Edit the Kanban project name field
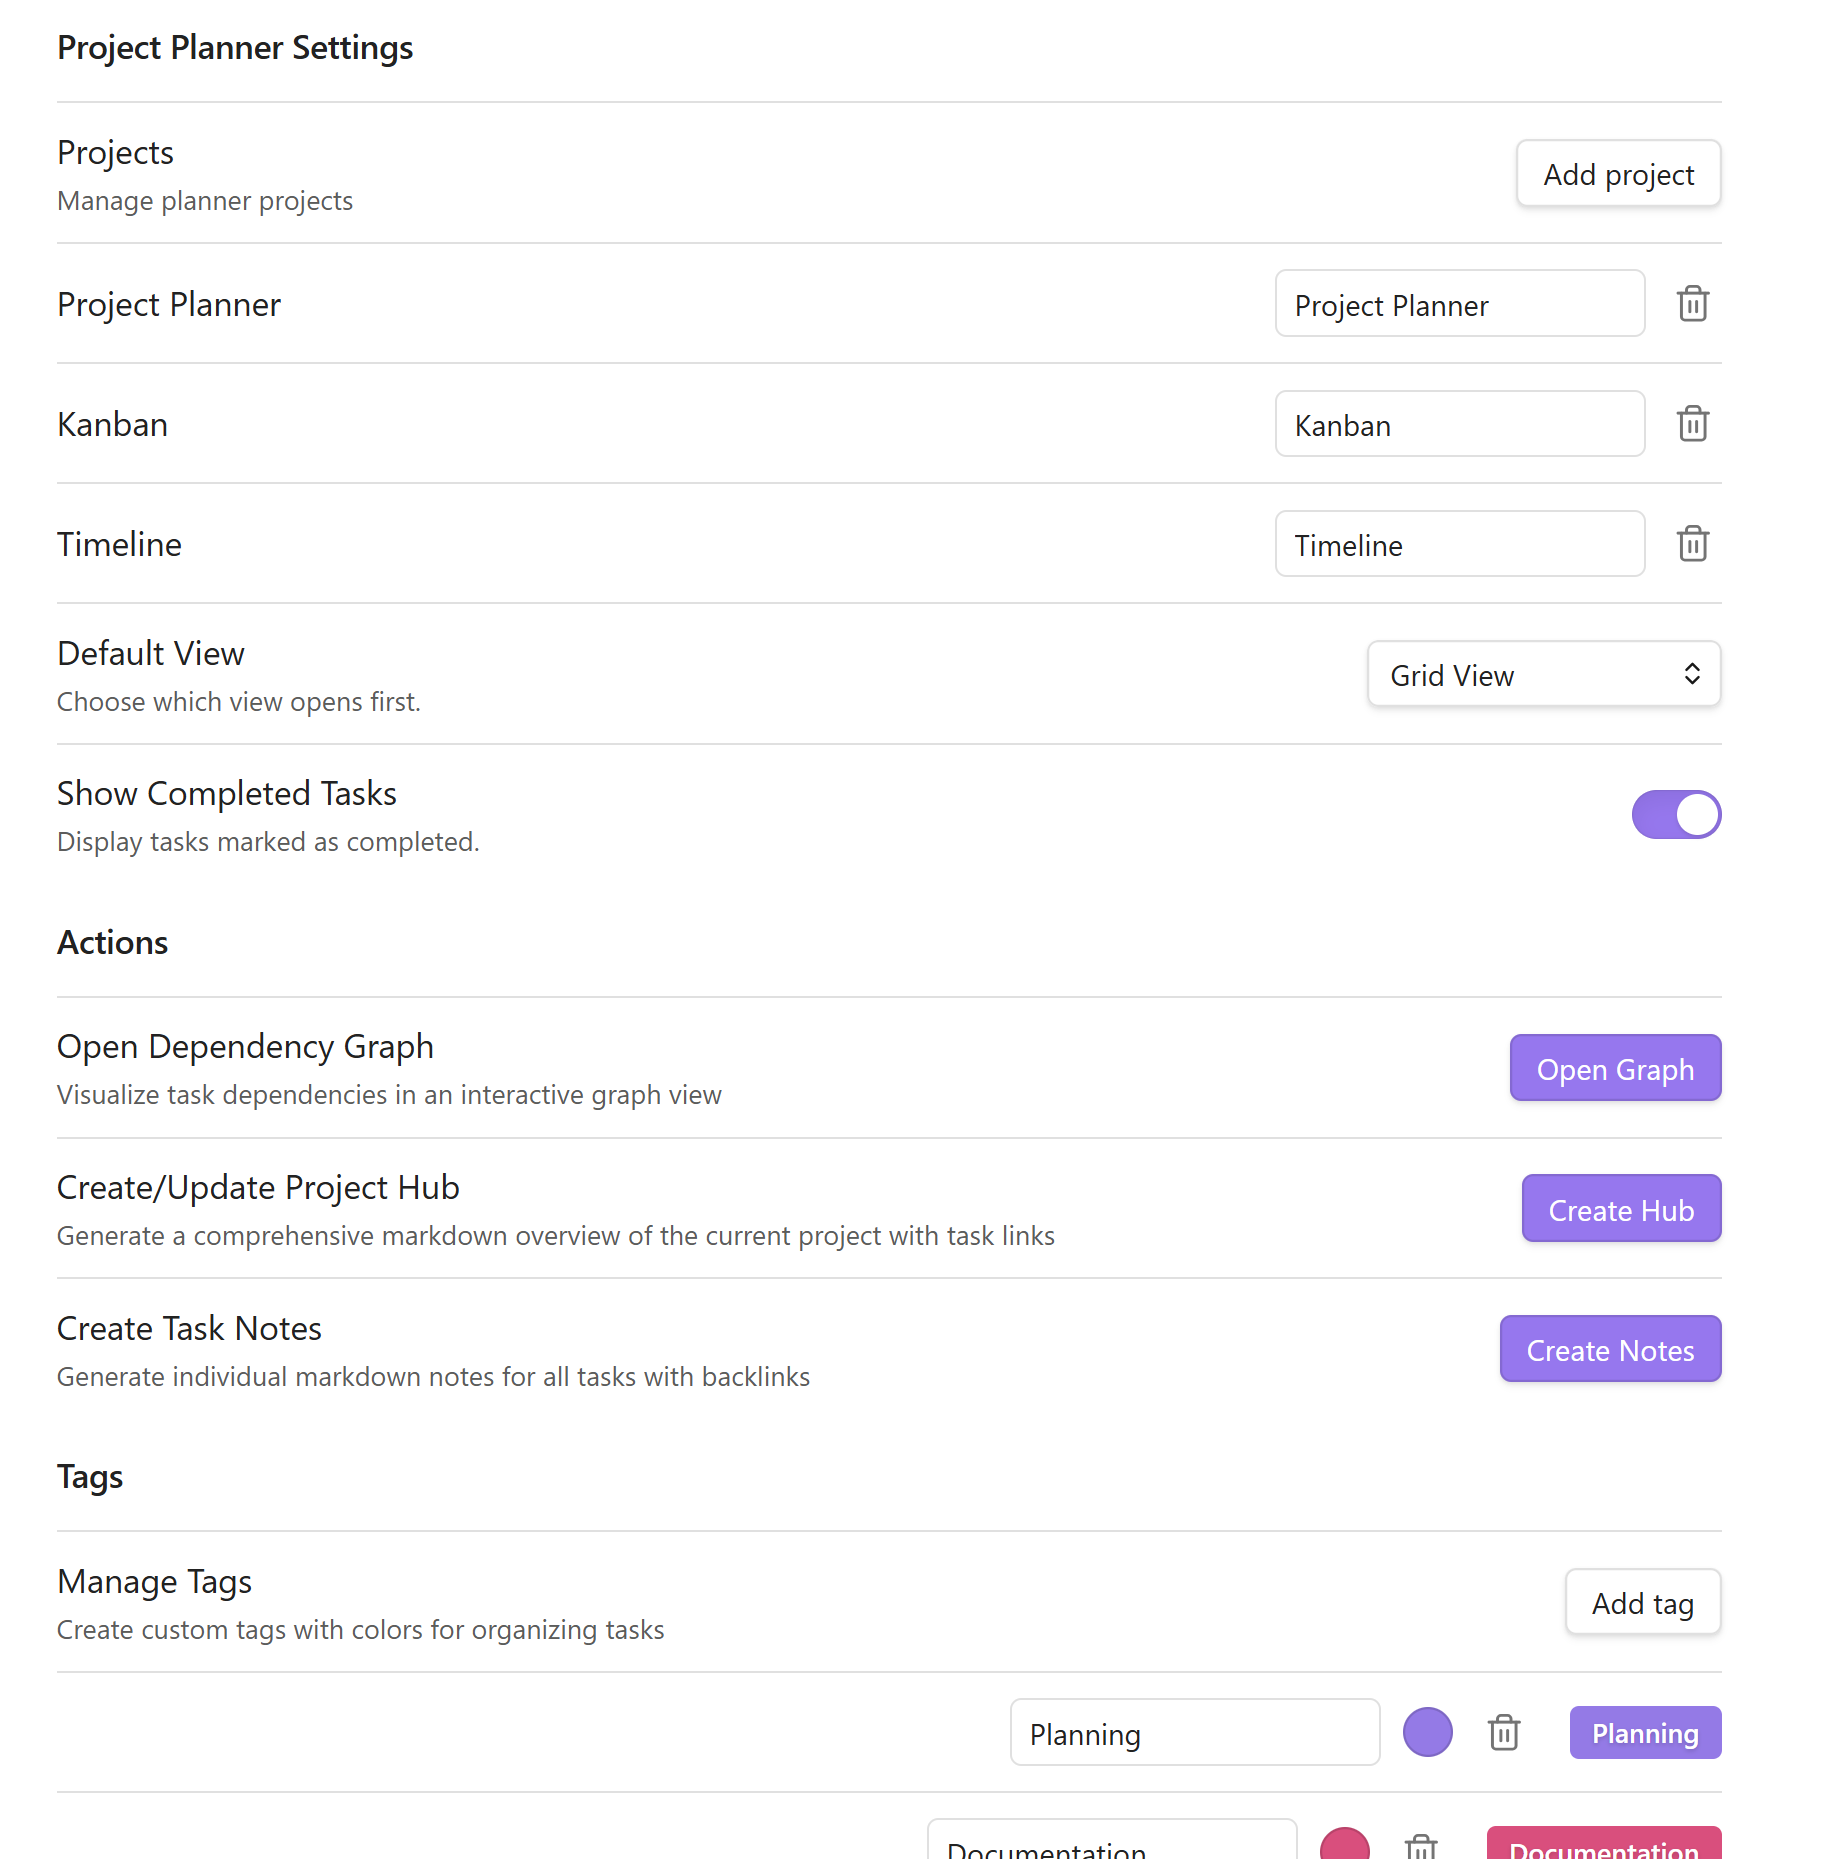This screenshot has width=1827, height=1859. point(1459,424)
